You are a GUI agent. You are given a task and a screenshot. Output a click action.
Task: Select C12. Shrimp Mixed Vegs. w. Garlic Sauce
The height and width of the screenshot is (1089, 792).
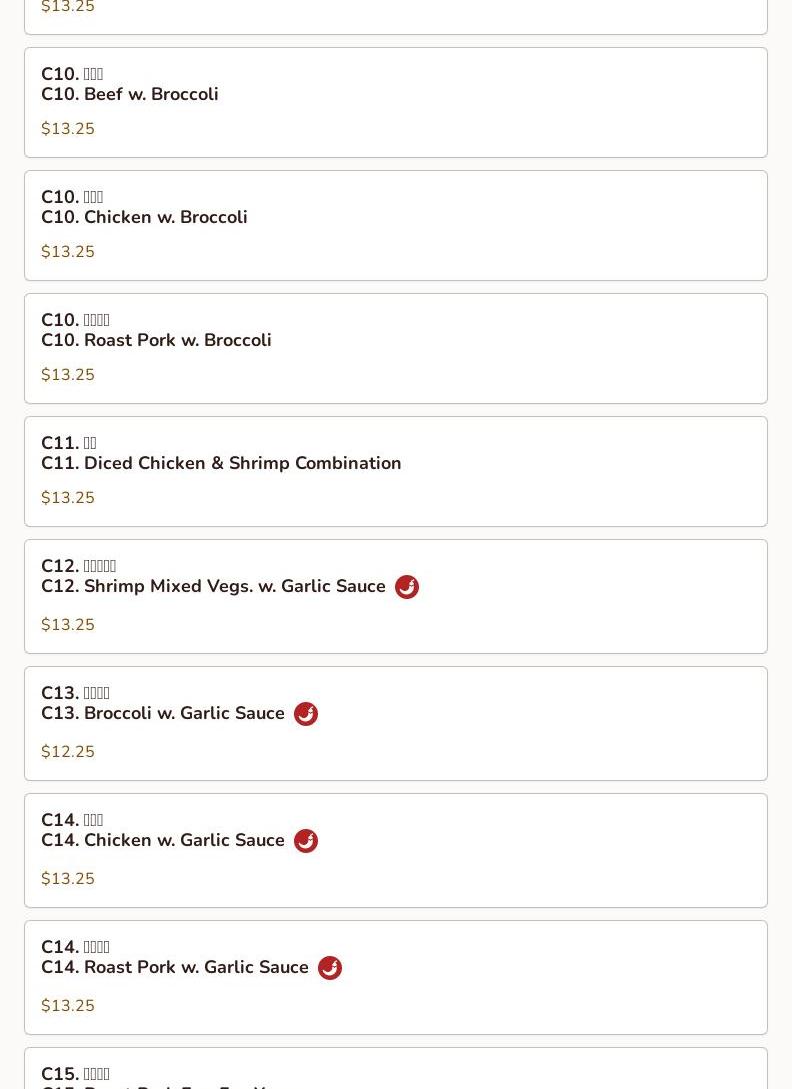(396, 597)
